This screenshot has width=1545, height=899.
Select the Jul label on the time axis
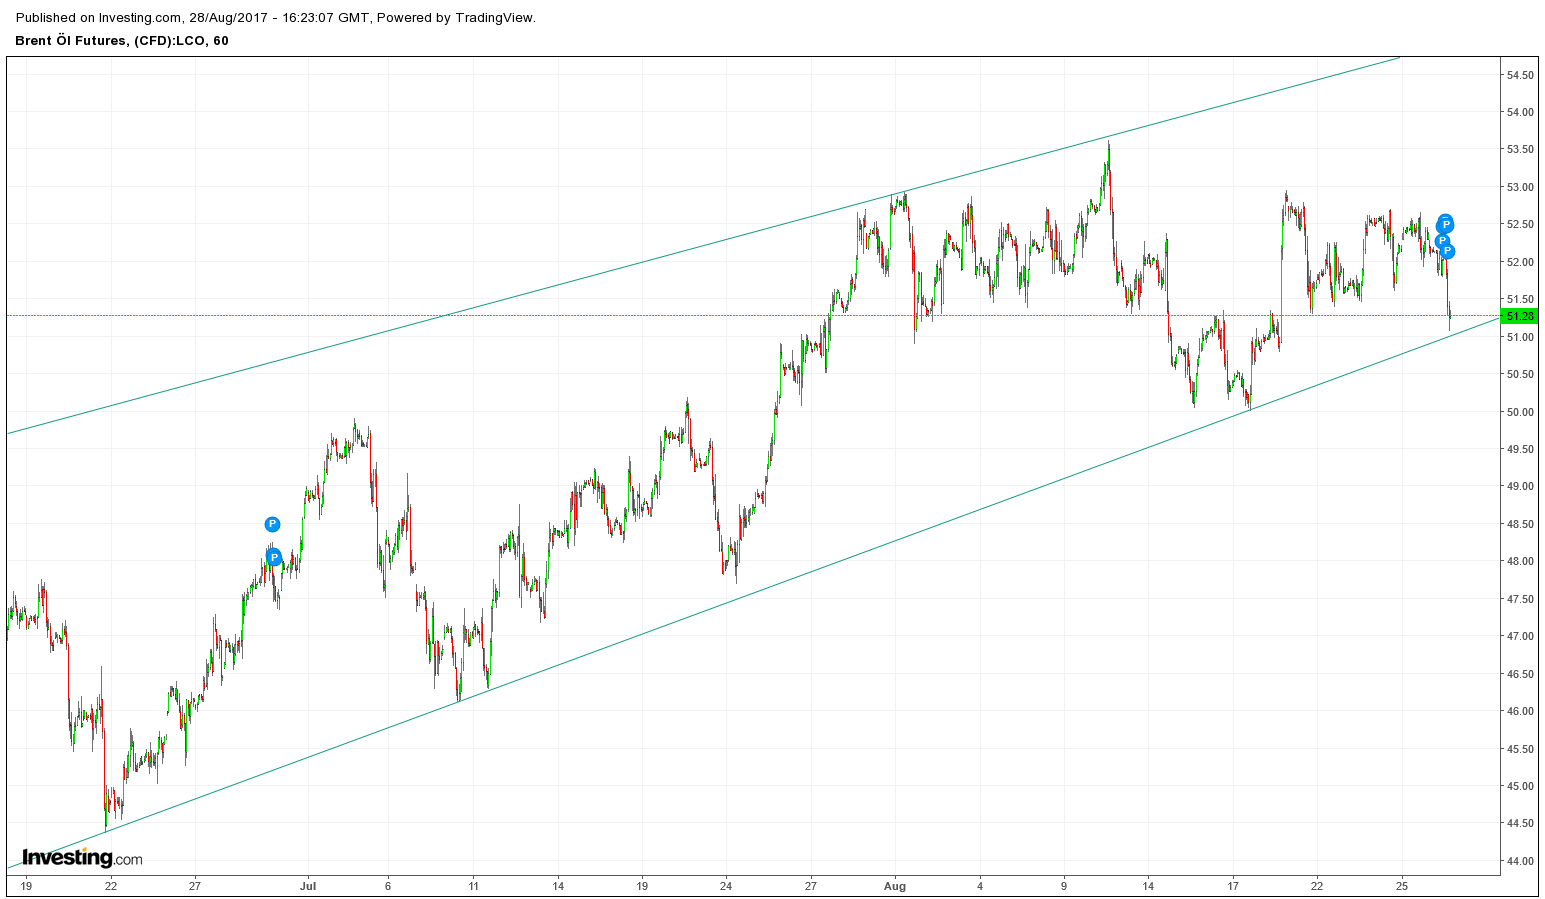pos(308,886)
